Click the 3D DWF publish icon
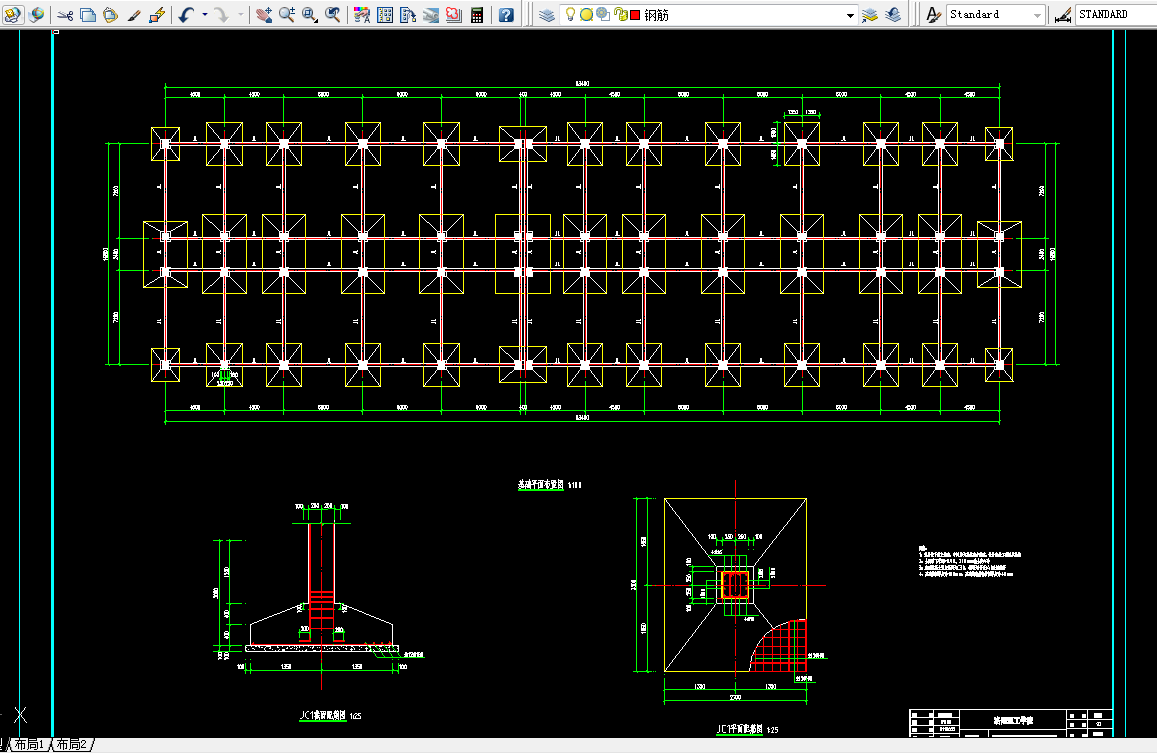The height and width of the screenshot is (755, 1157). [x=36, y=14]
